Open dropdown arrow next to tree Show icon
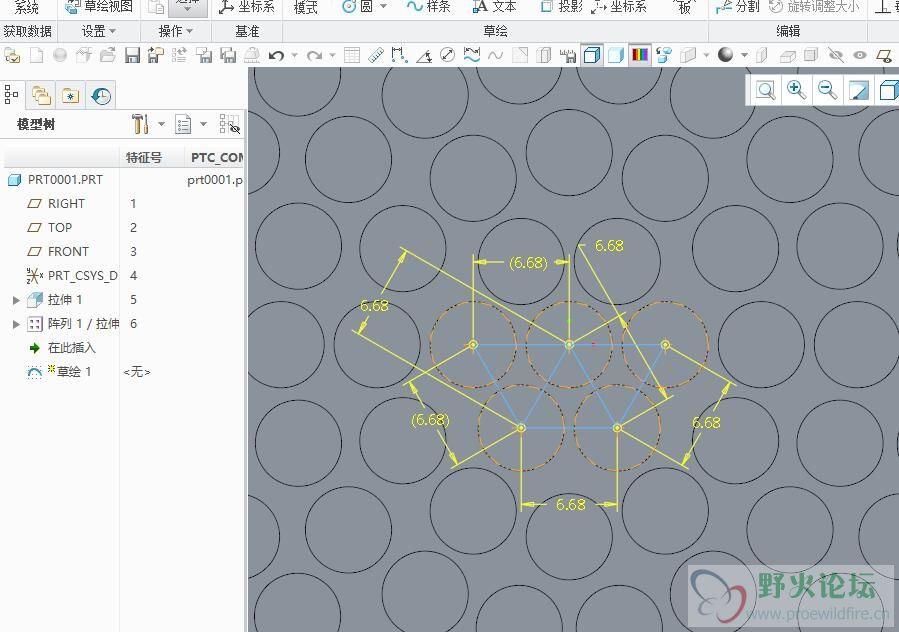Image resolution: width=899 pixels, height=632 pixels. coord(204,124)
